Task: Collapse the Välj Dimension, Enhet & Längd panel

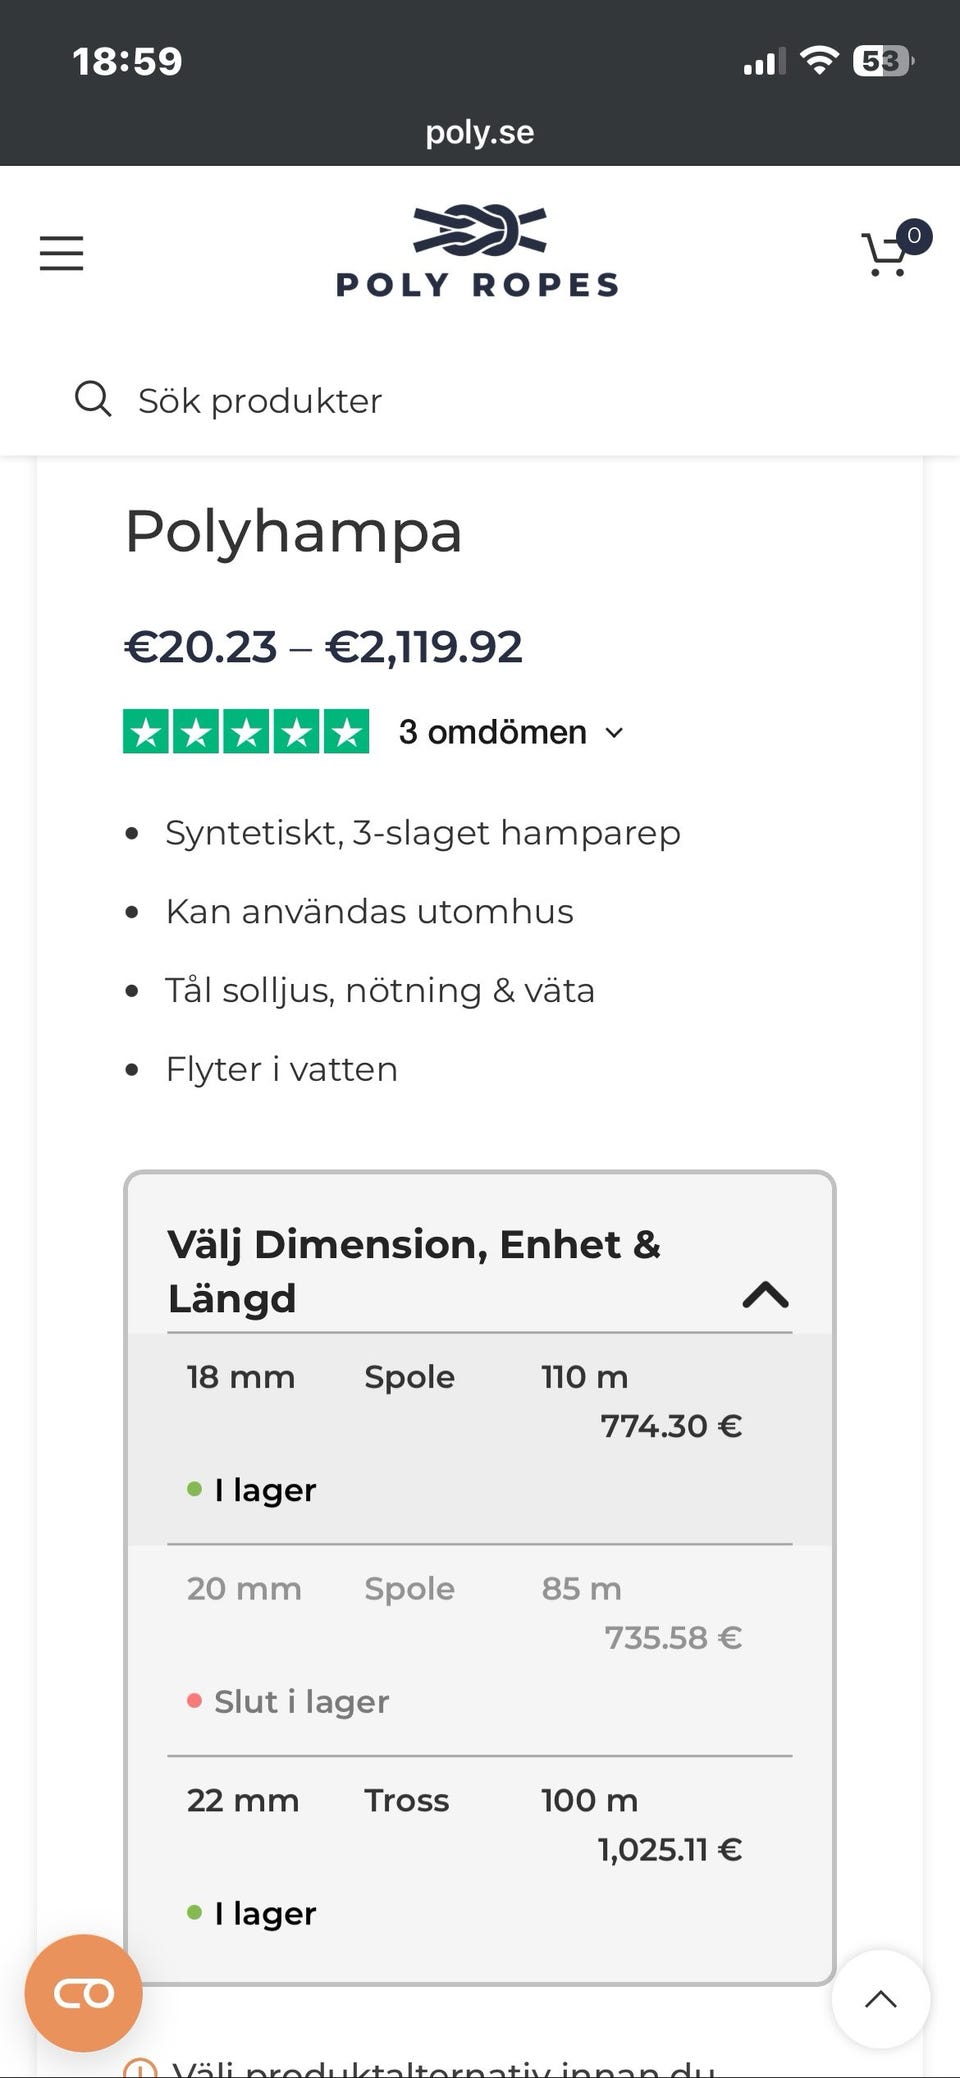Action: [765, 1295]
